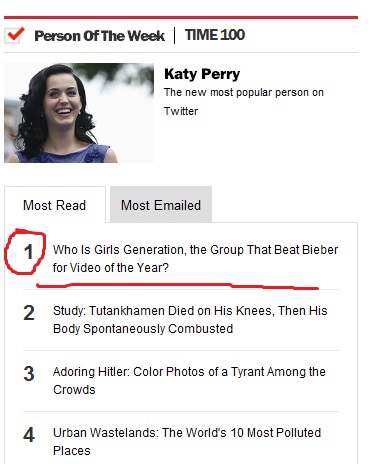Click 'Crowds' text under Hitler article

tap(74, 390)
